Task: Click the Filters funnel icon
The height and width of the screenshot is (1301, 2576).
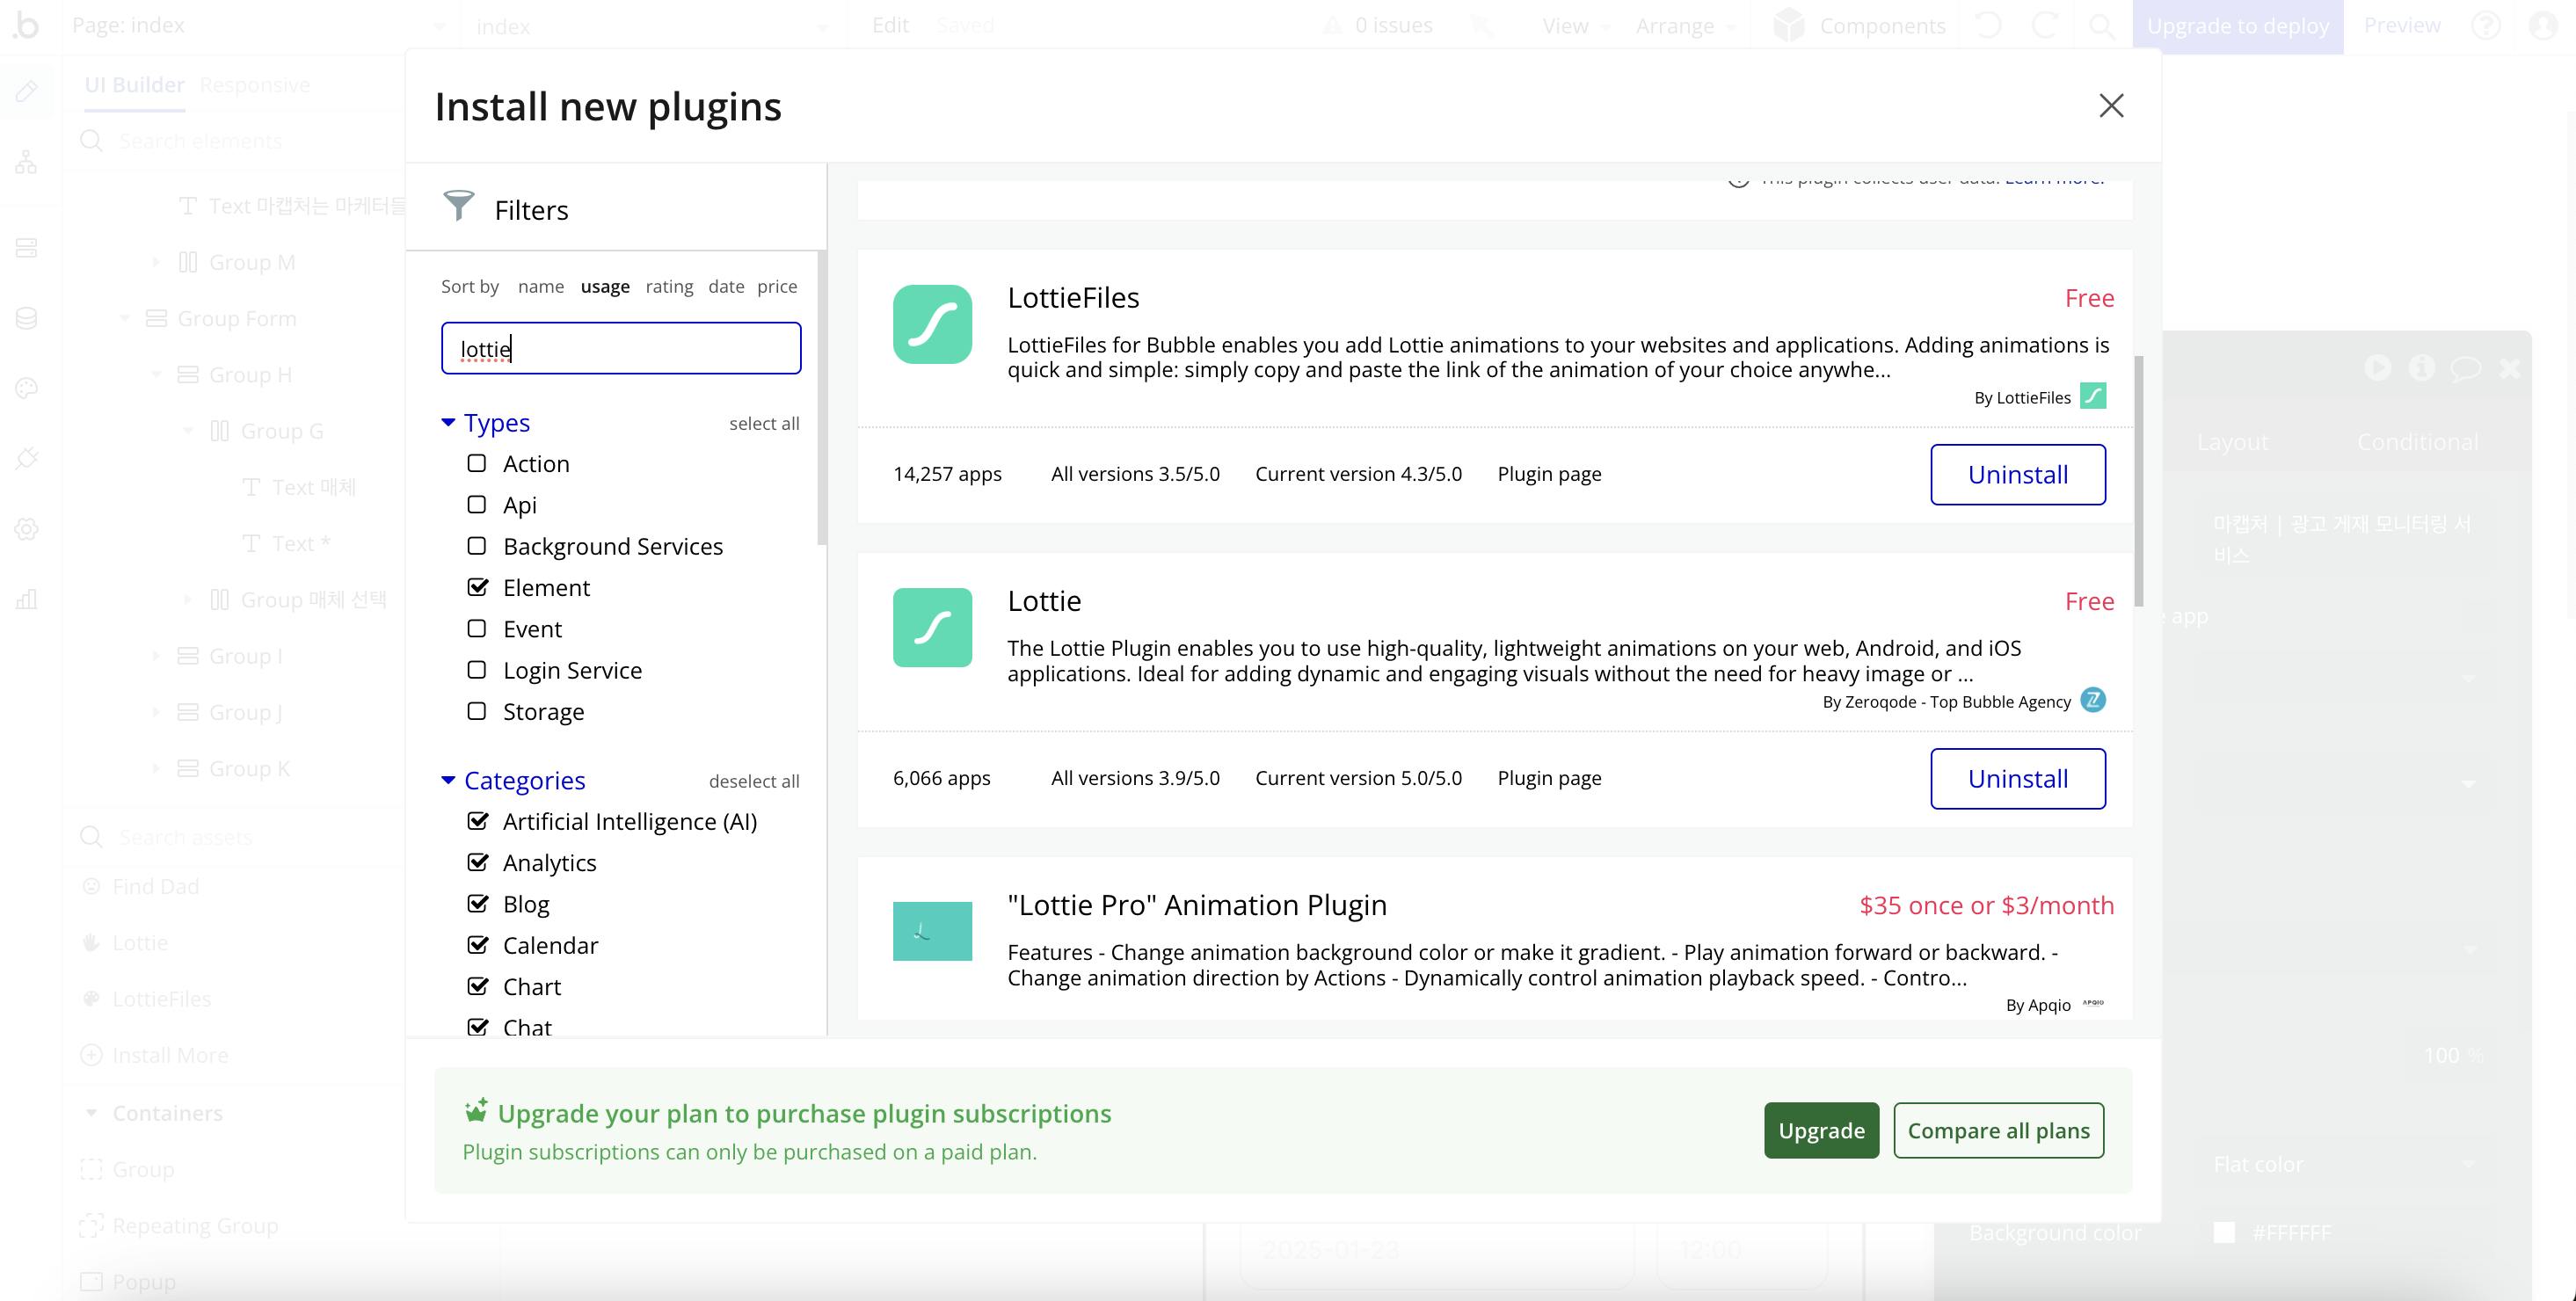Action: [459, 206]
